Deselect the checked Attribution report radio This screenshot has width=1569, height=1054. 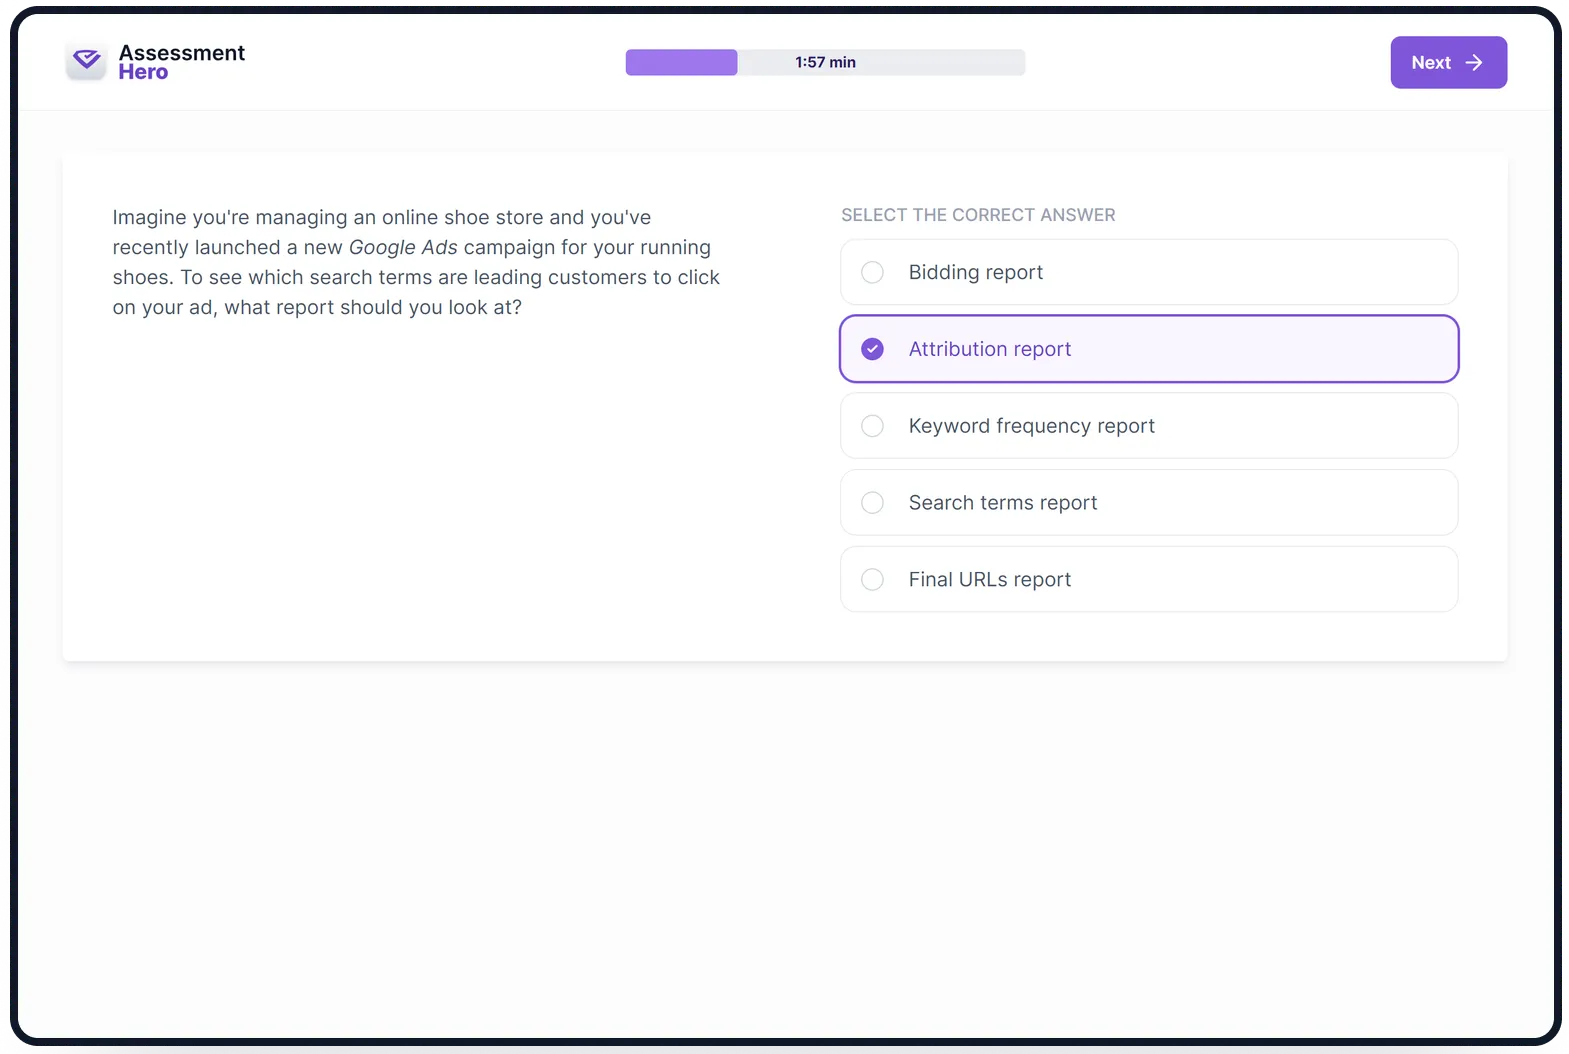[872, 349]
